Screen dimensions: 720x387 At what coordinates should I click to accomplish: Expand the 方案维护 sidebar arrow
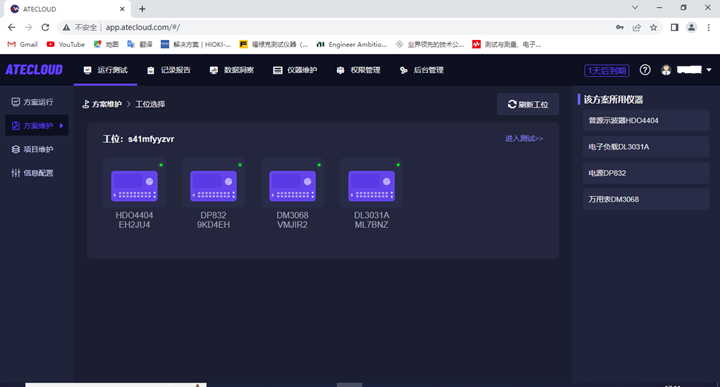click(62, 125)
